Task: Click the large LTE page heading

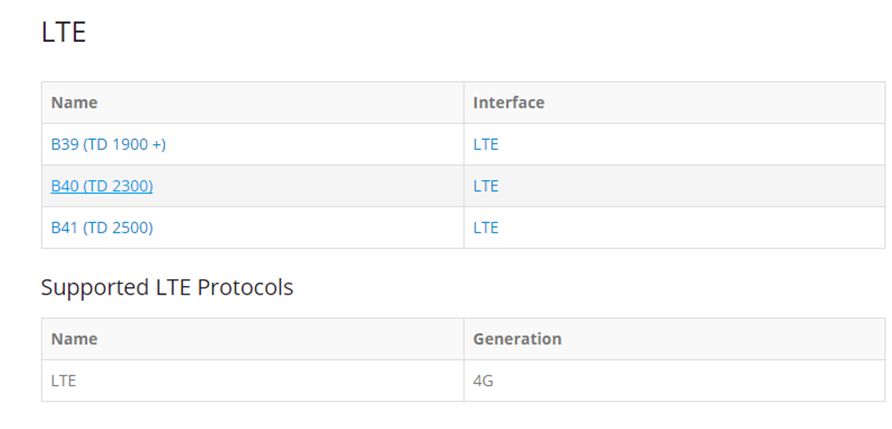Action: pyautogui.click(x=64, y=32)
